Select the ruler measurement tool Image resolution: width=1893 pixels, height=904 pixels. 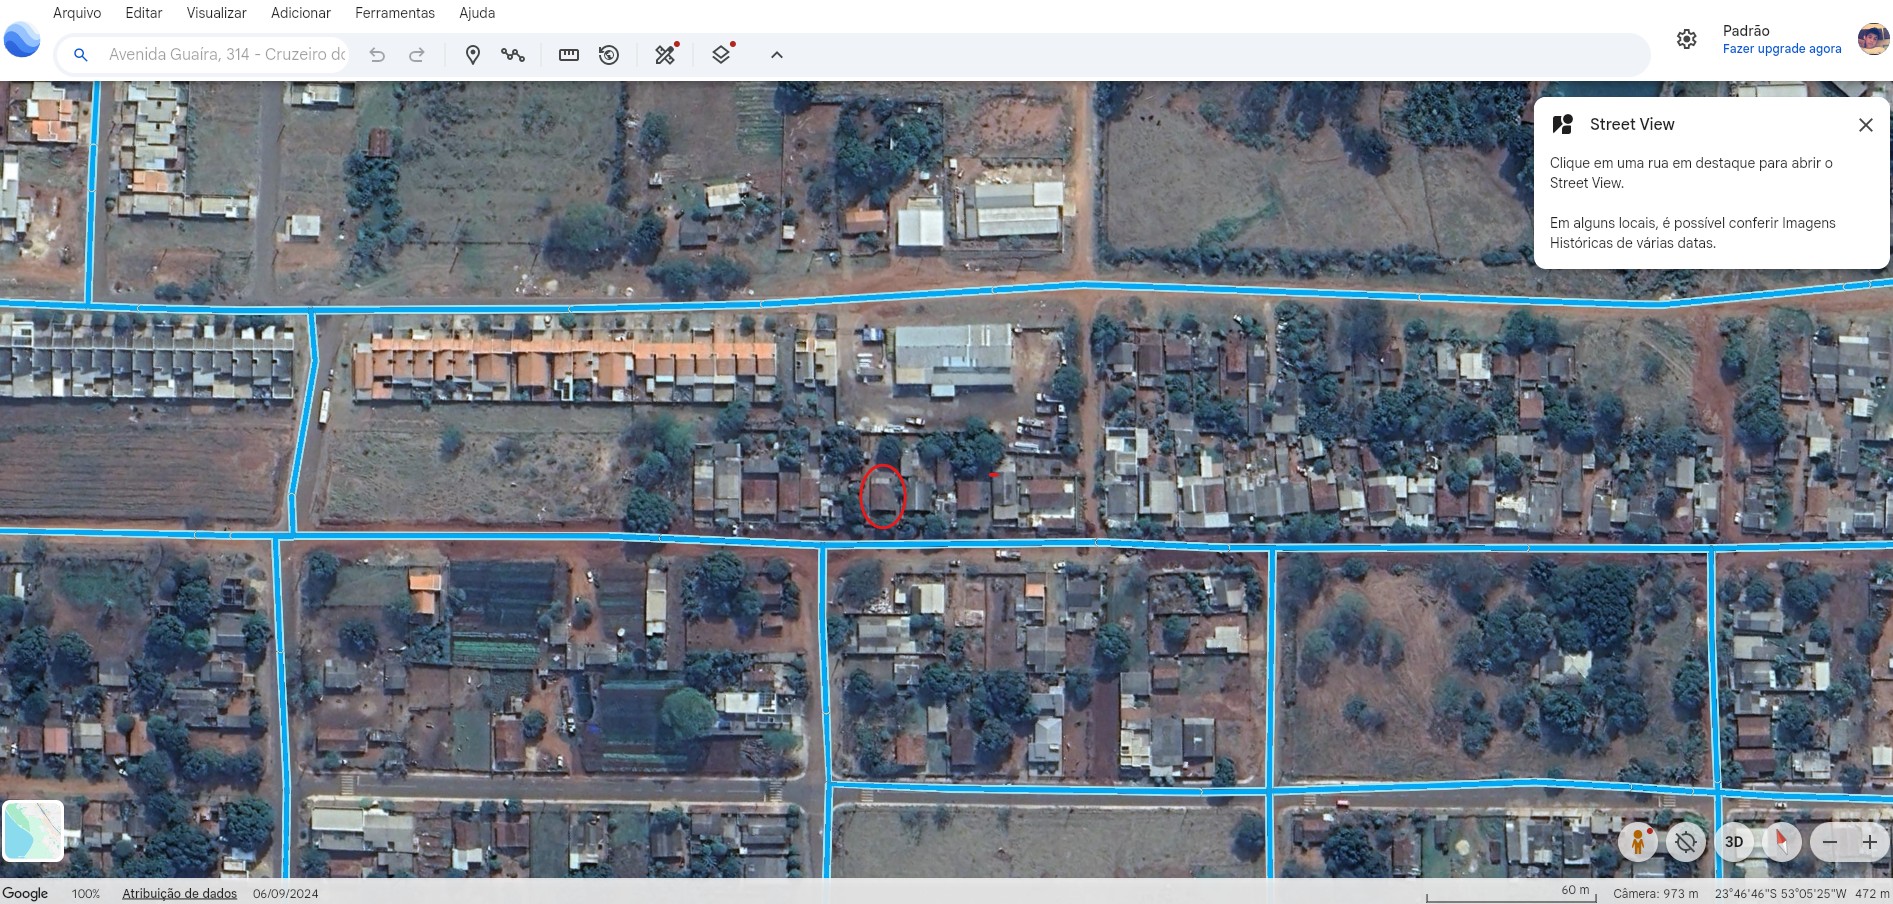point(569,55)
